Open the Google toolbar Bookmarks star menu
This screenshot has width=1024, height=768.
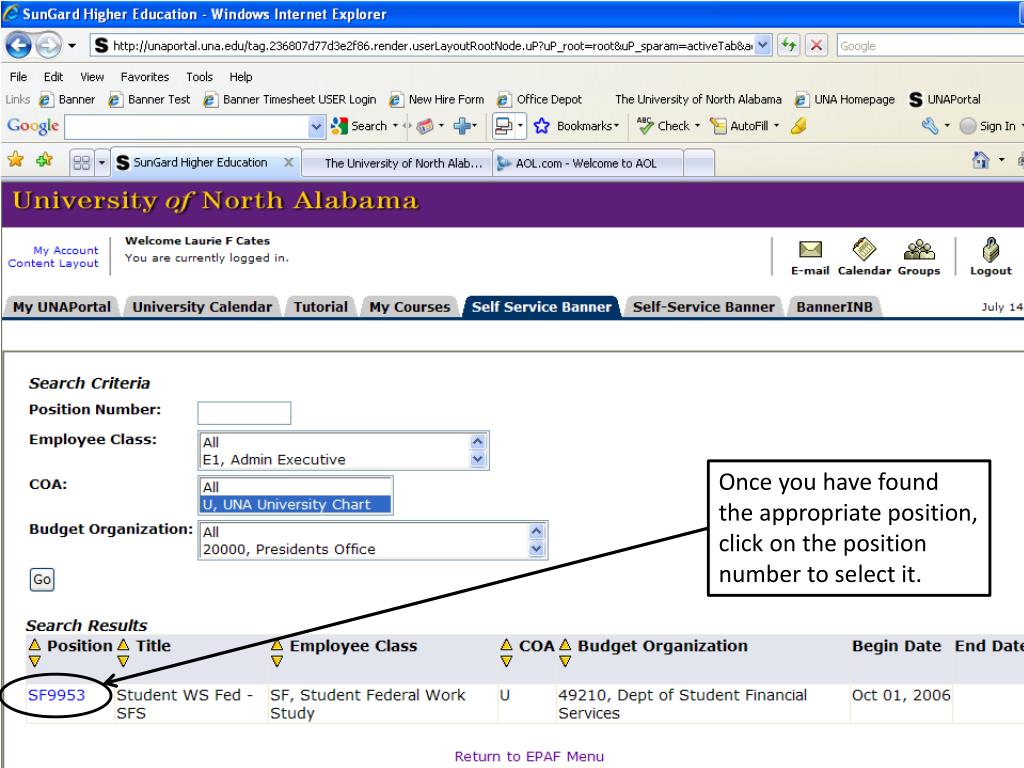[x=576, y=126]
